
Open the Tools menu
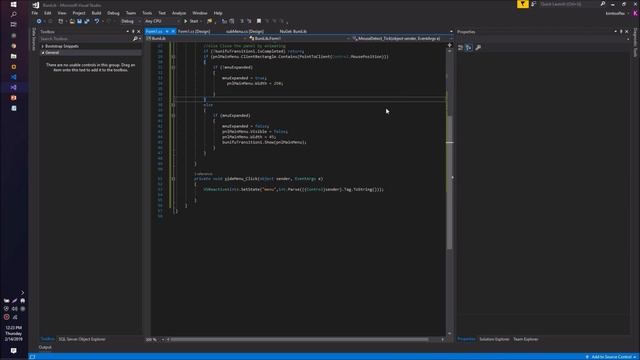click(x=147, y=13)
